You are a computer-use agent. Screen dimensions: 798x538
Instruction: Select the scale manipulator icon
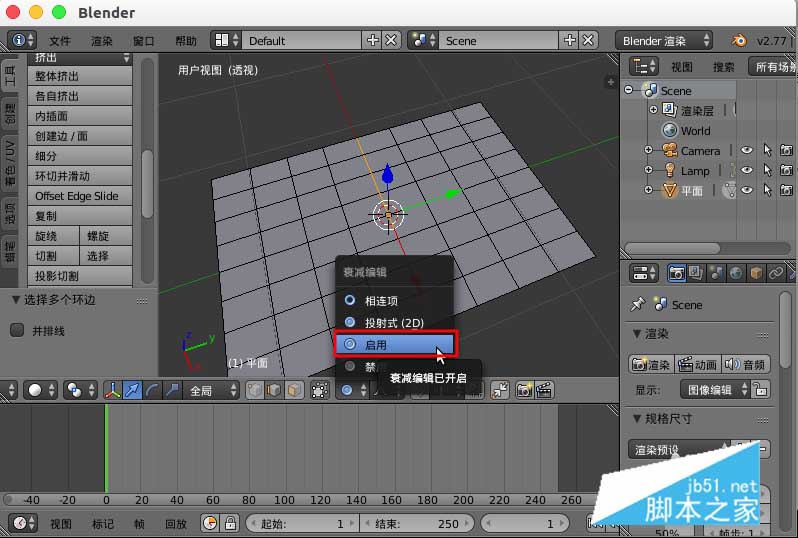(x=172, y=390)
